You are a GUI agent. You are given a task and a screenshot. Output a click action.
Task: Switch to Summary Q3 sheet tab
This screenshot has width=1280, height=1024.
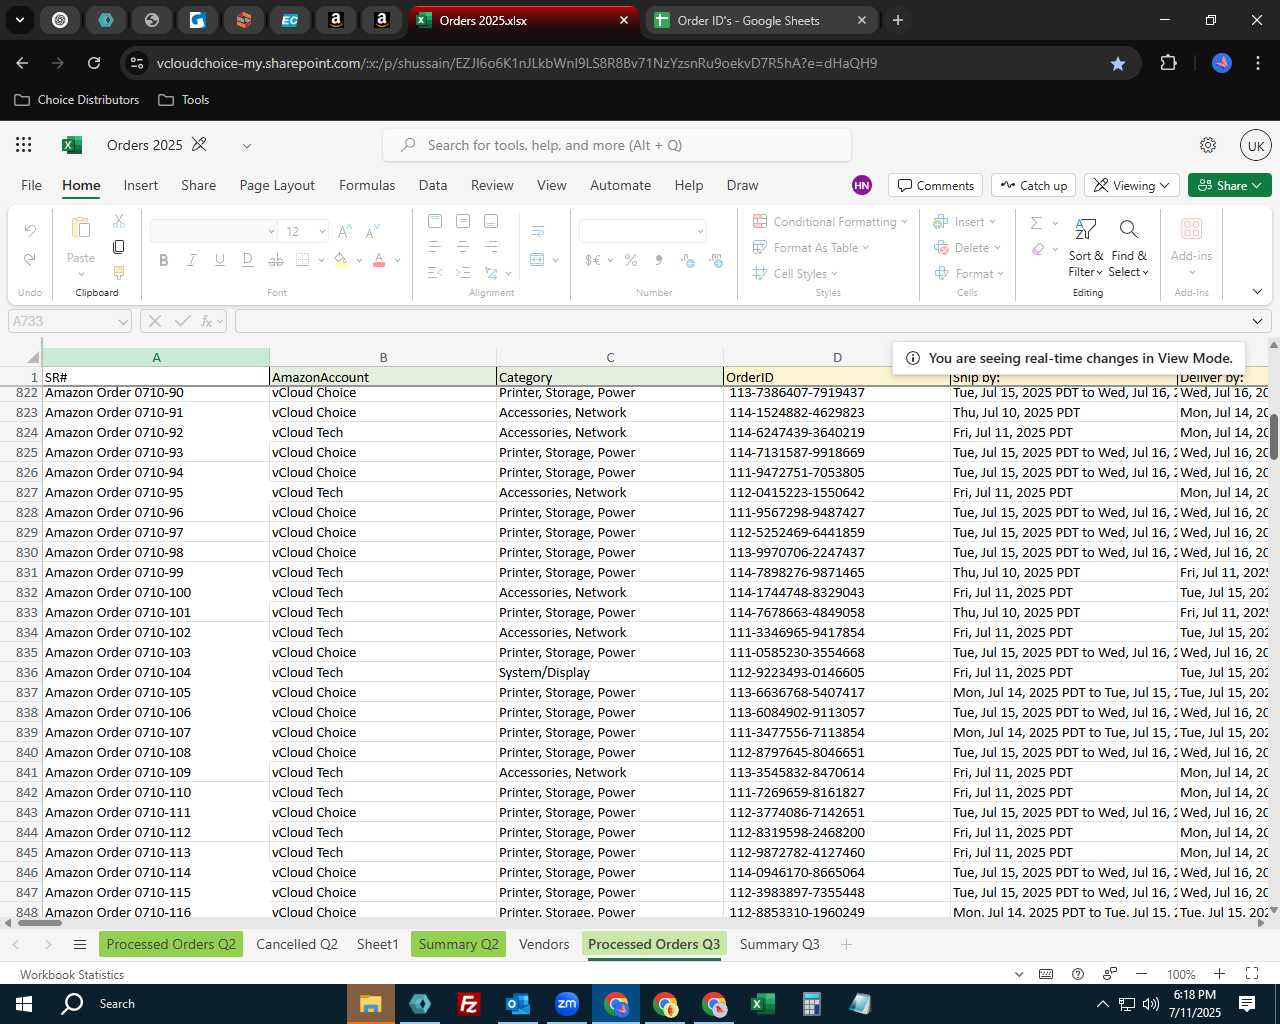[x=780, y=944]
